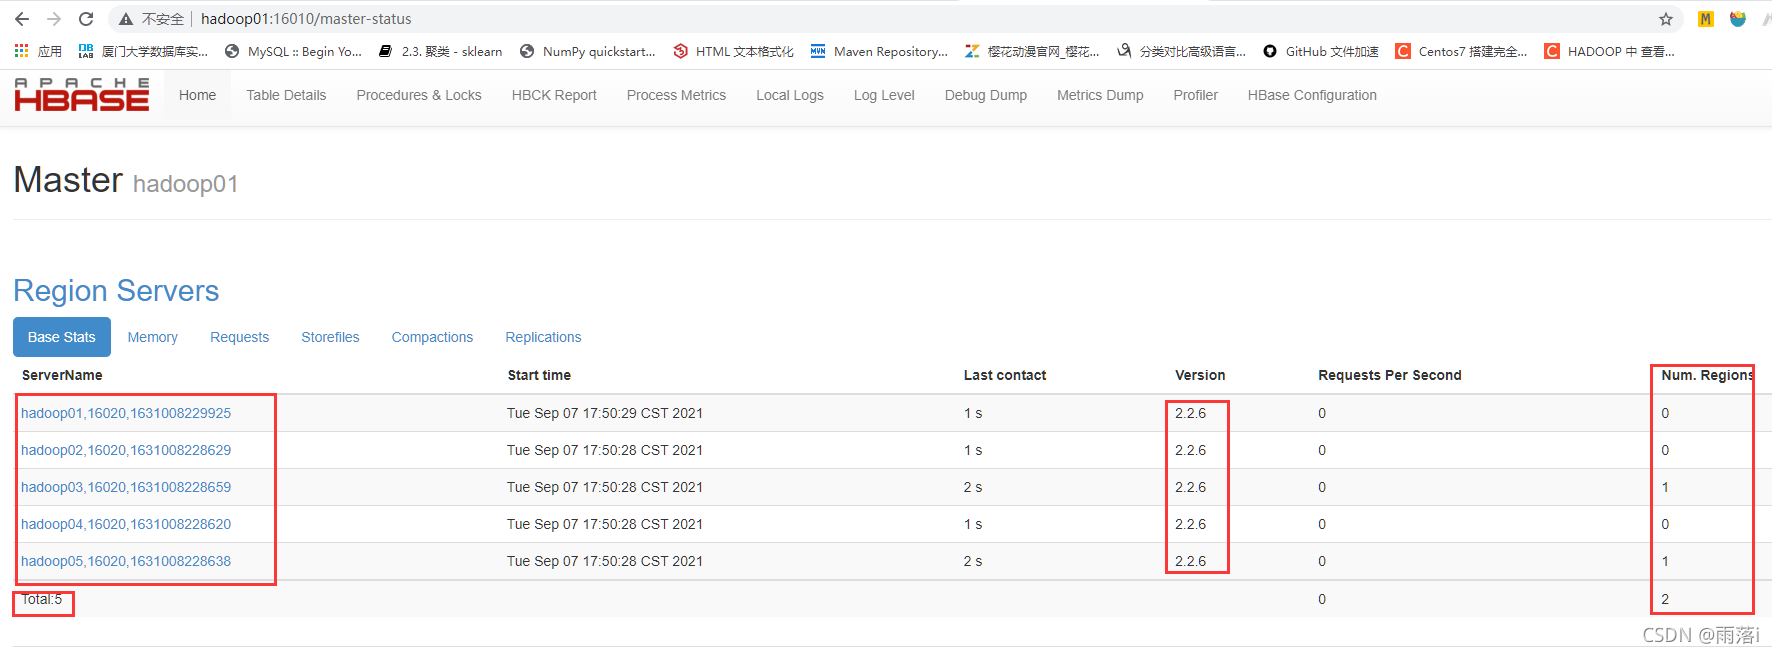Open the Log Level page
1774x653 pixels.
pos(884,95)
